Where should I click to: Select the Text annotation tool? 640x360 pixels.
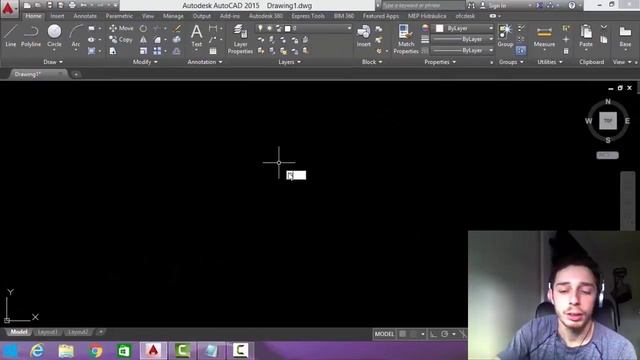click(x=197, y=36)
